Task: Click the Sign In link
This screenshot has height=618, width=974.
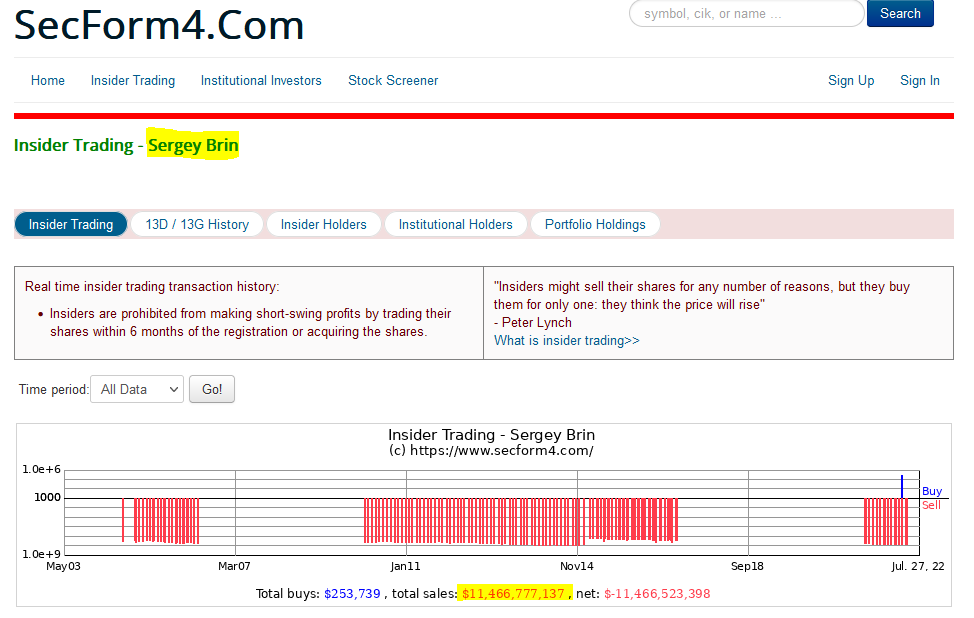Action: click(x=920, y=81)
